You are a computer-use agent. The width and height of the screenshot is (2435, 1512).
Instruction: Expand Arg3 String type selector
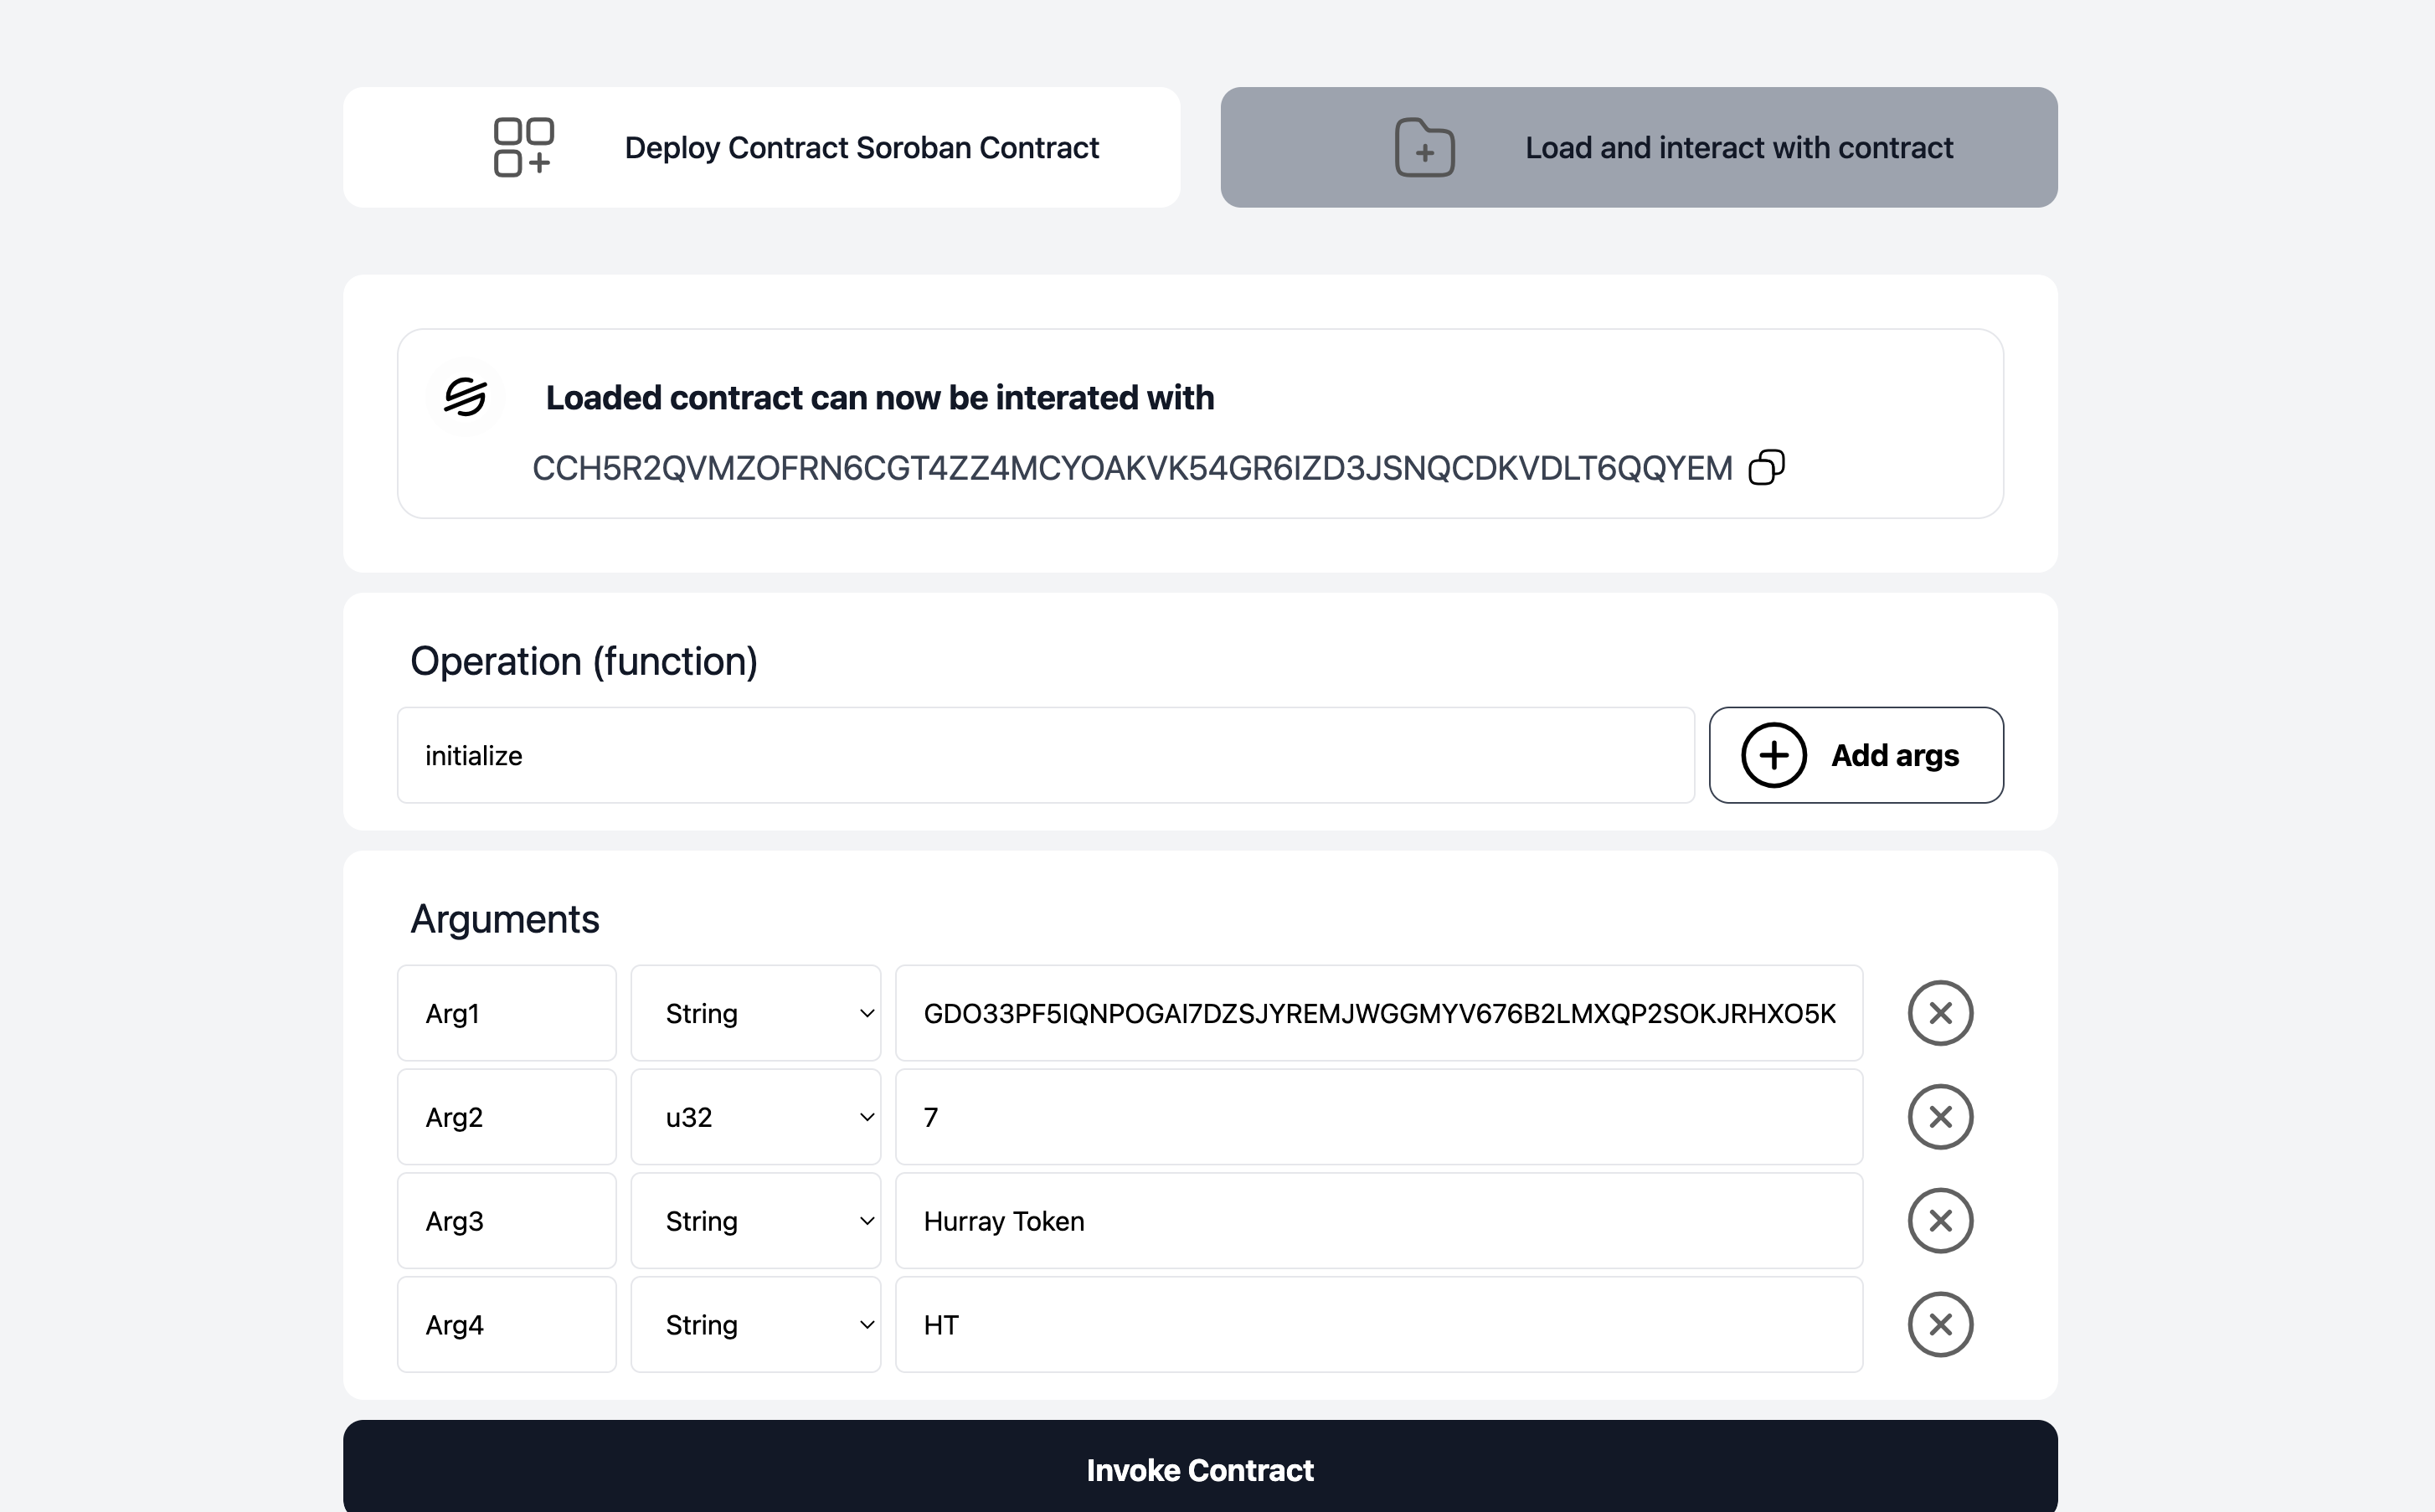coord(755,1221)
